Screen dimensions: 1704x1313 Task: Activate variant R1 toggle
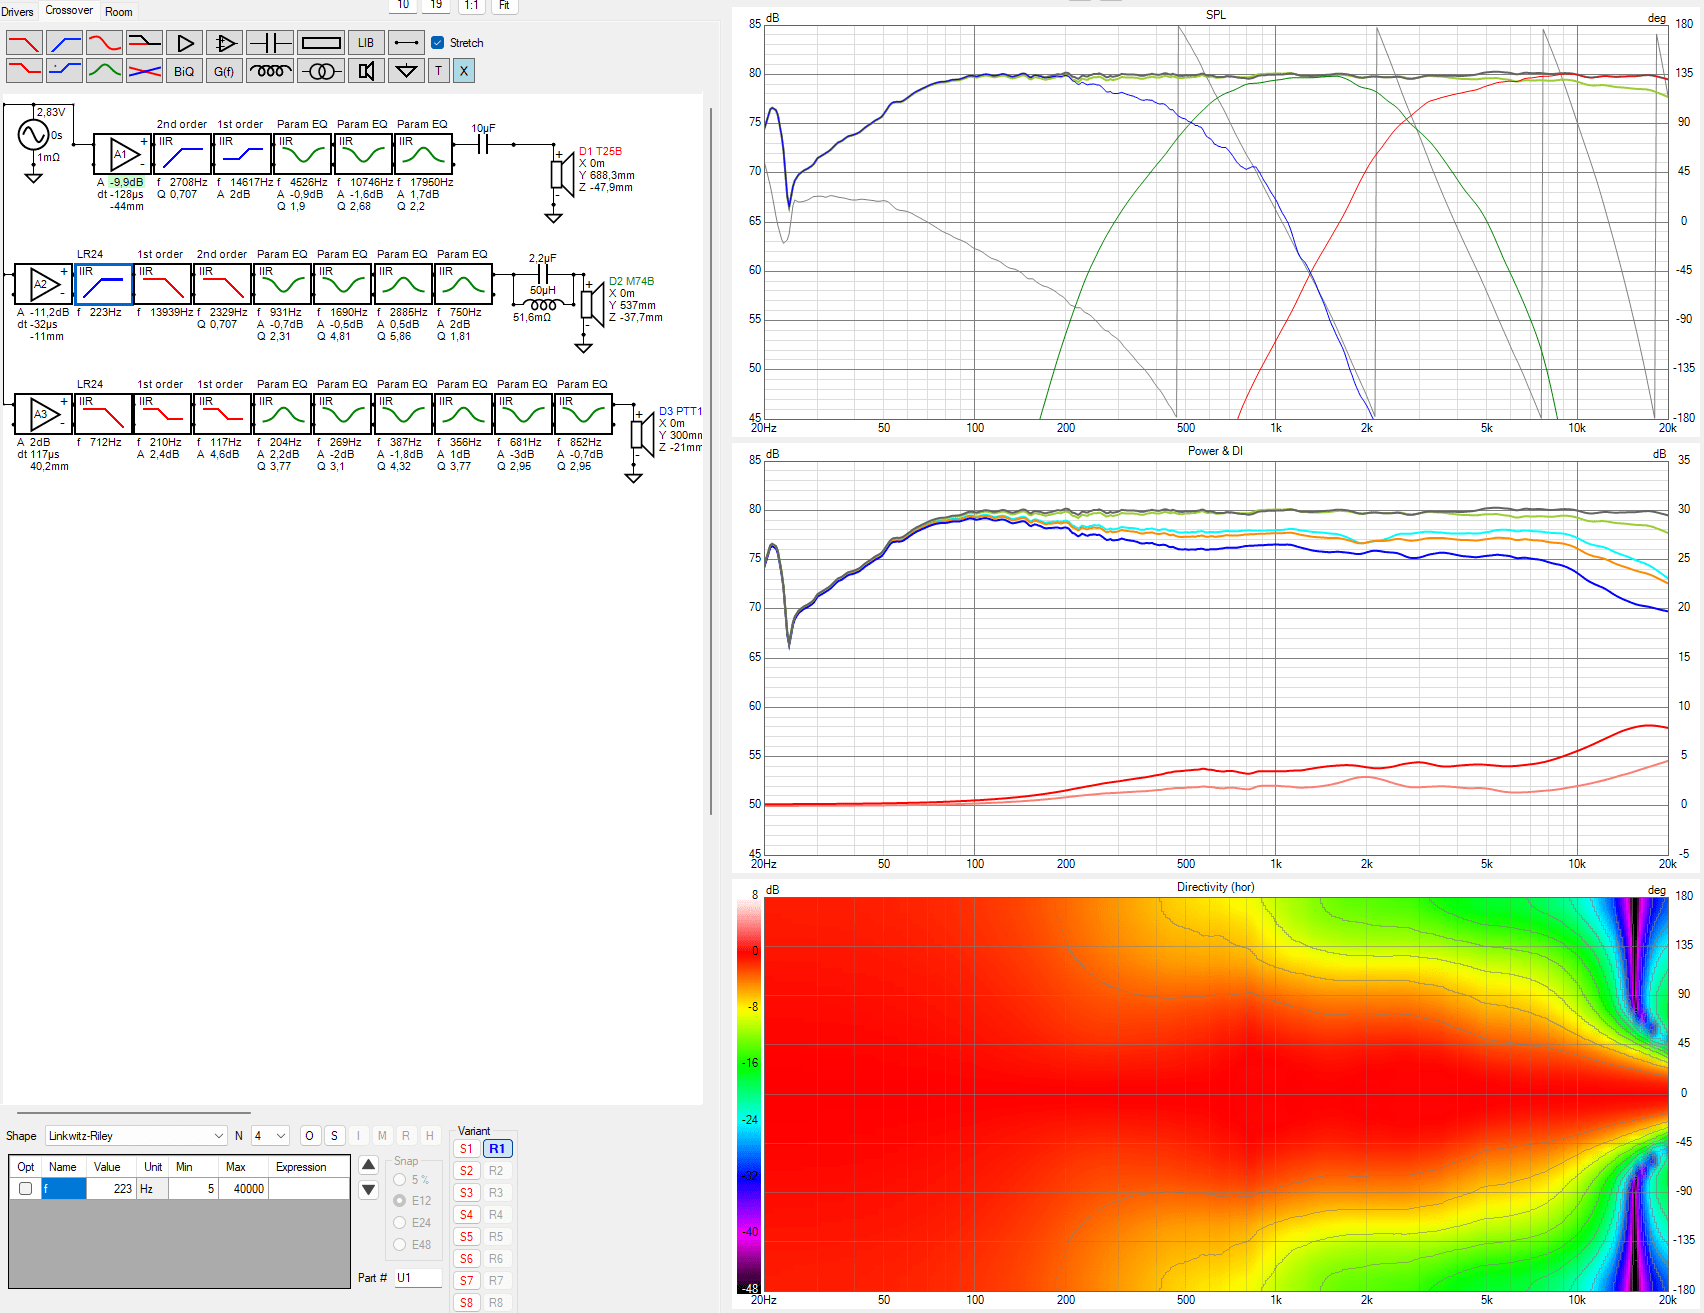497,1149
